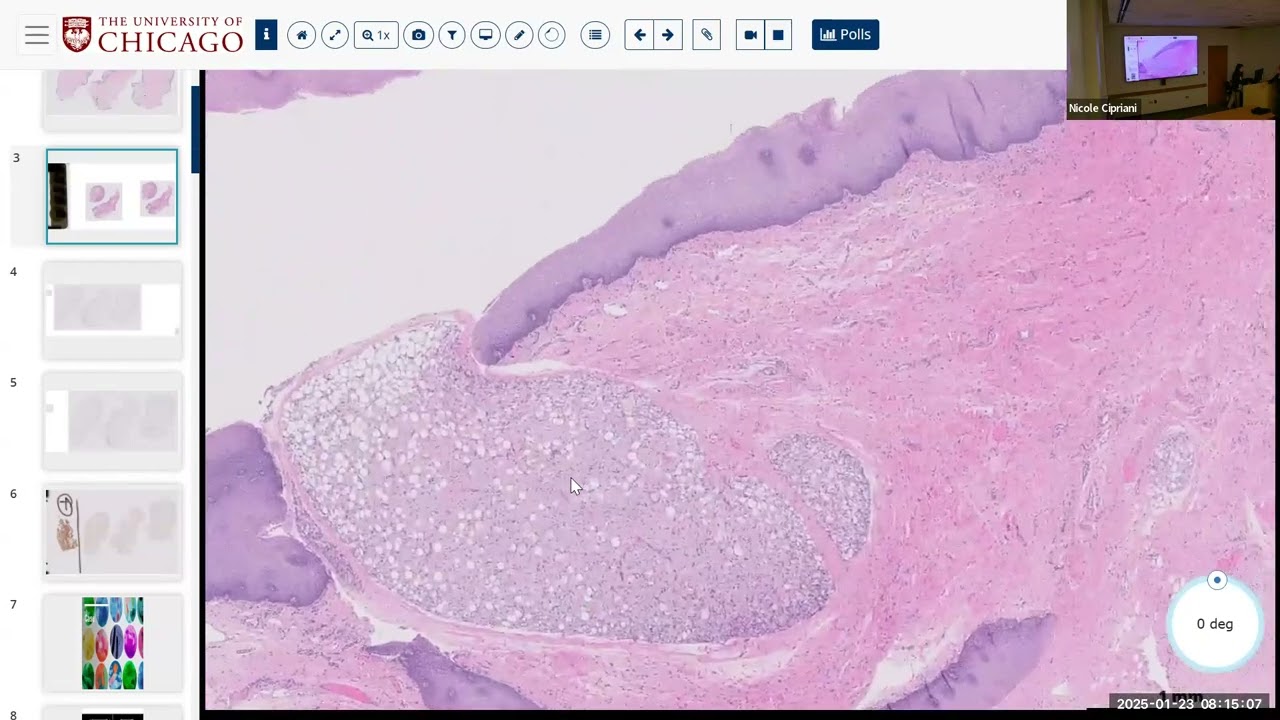Start video recording with camcorder icon
1280x720 pixels.
[750, 35]
